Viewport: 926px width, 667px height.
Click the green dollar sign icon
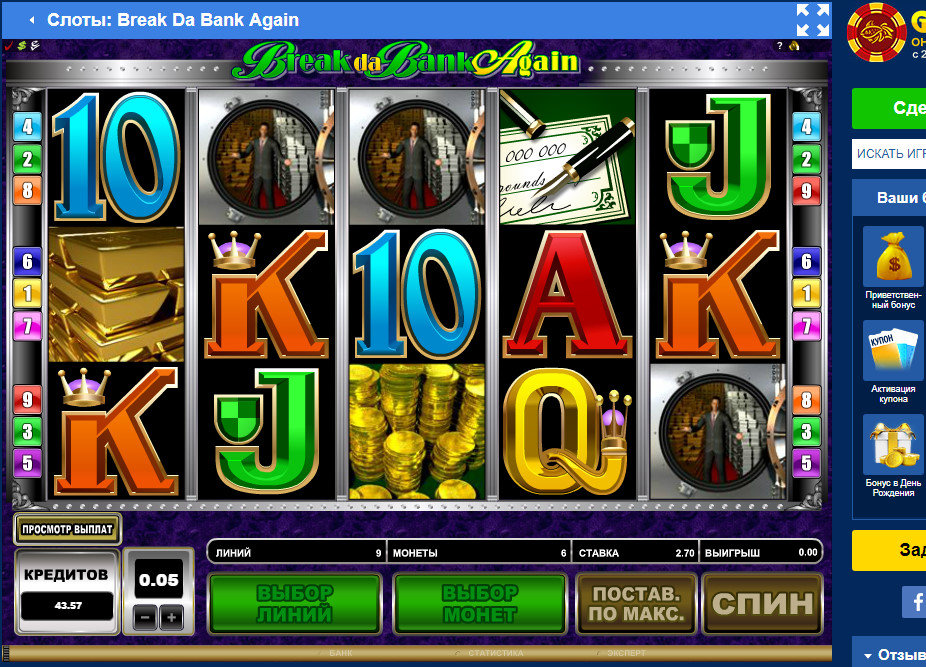click(x=22, y=45)
